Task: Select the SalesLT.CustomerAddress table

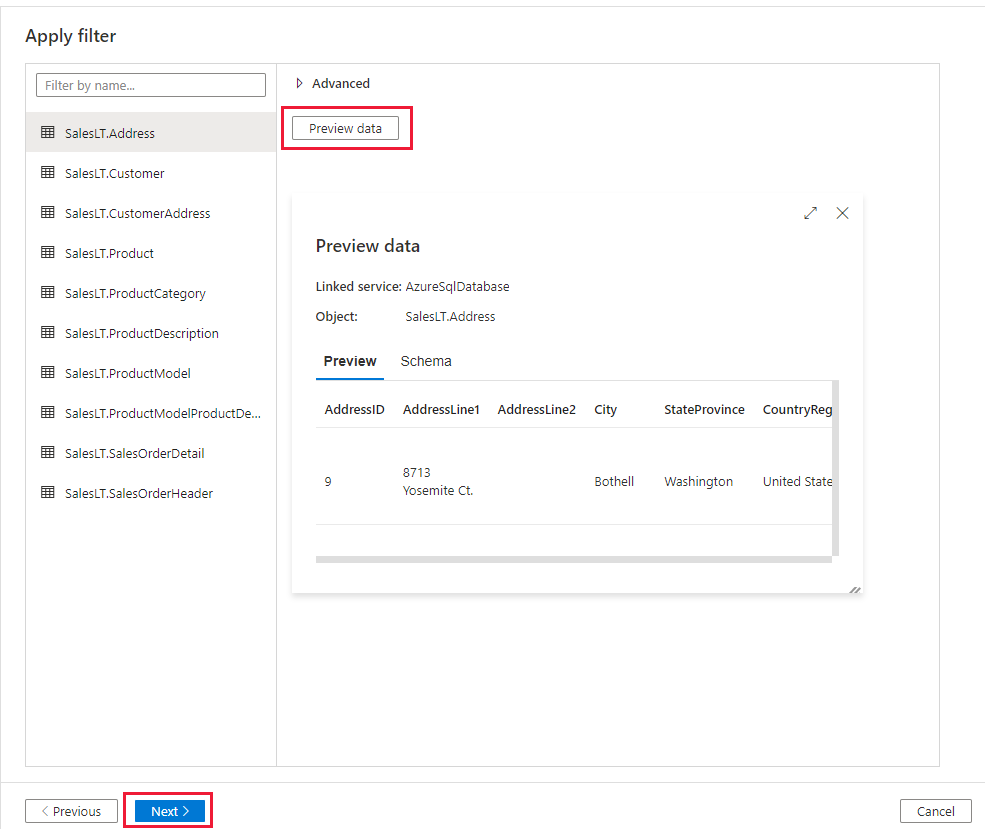Action: pyautogui.click(x=136, y=212)
